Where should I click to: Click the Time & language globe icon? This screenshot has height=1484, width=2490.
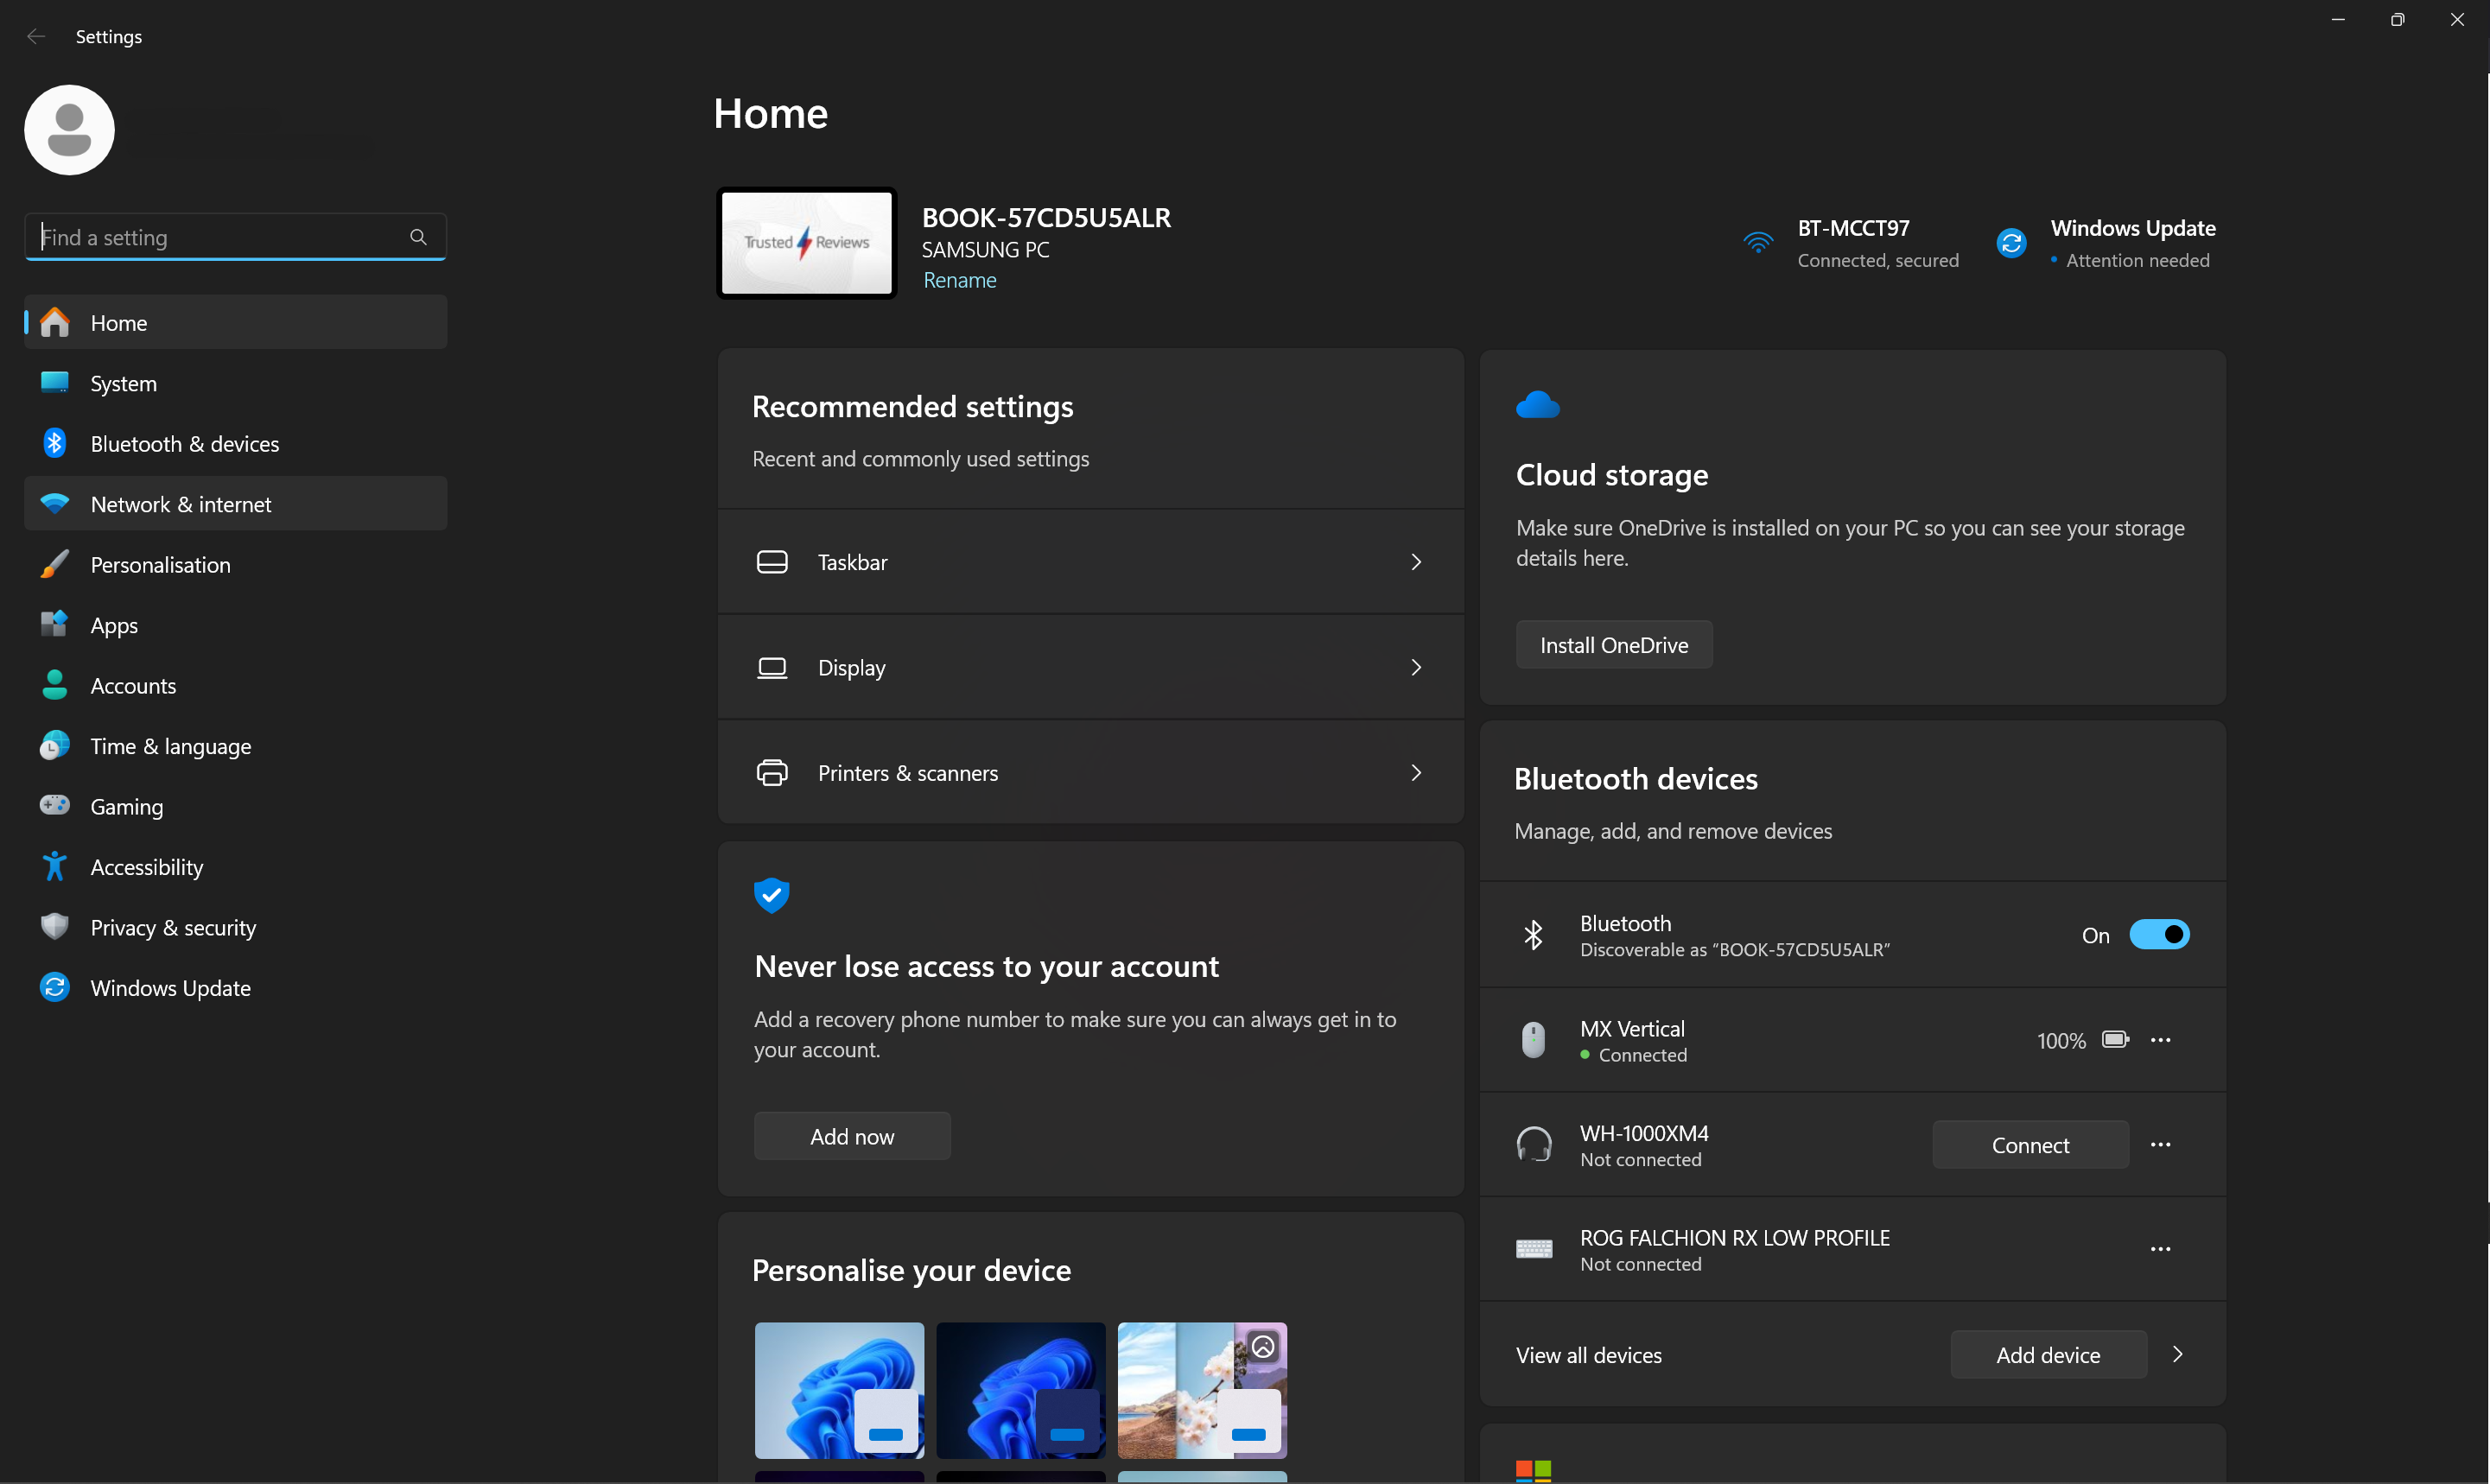tap(55, 746)
